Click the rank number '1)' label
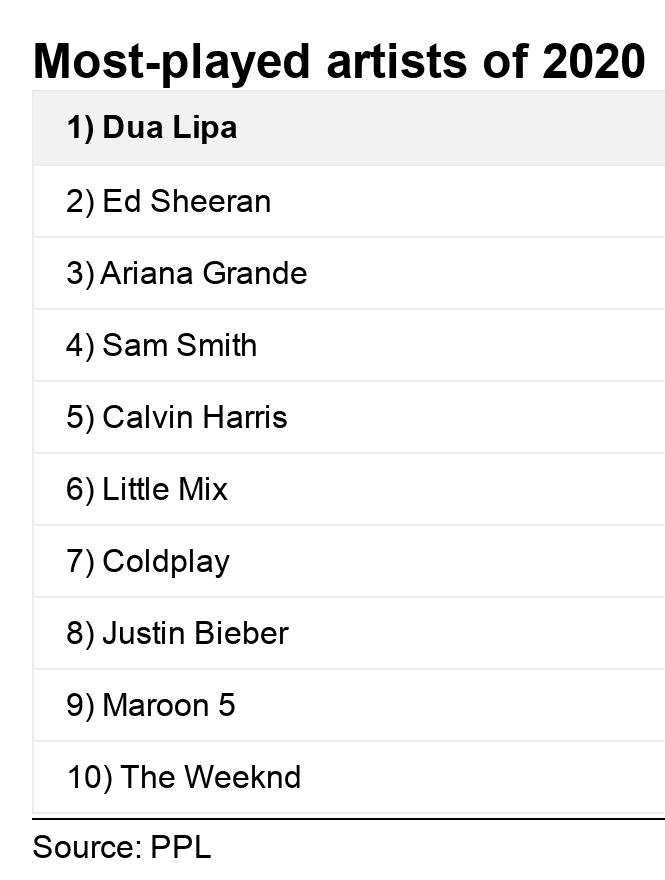The image size is (665, 880). (80, 128)
